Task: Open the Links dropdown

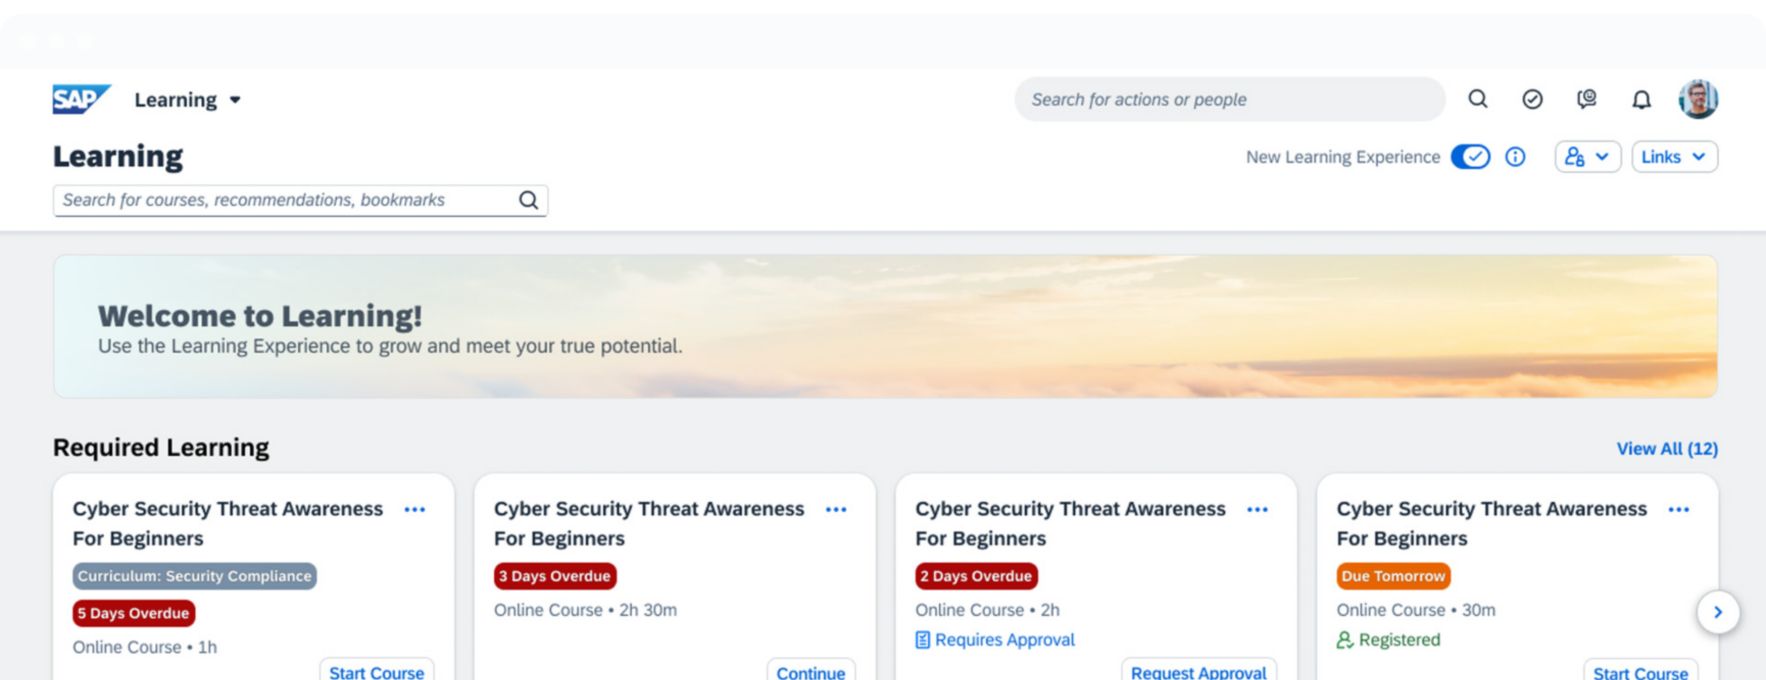Action: 1674,157
